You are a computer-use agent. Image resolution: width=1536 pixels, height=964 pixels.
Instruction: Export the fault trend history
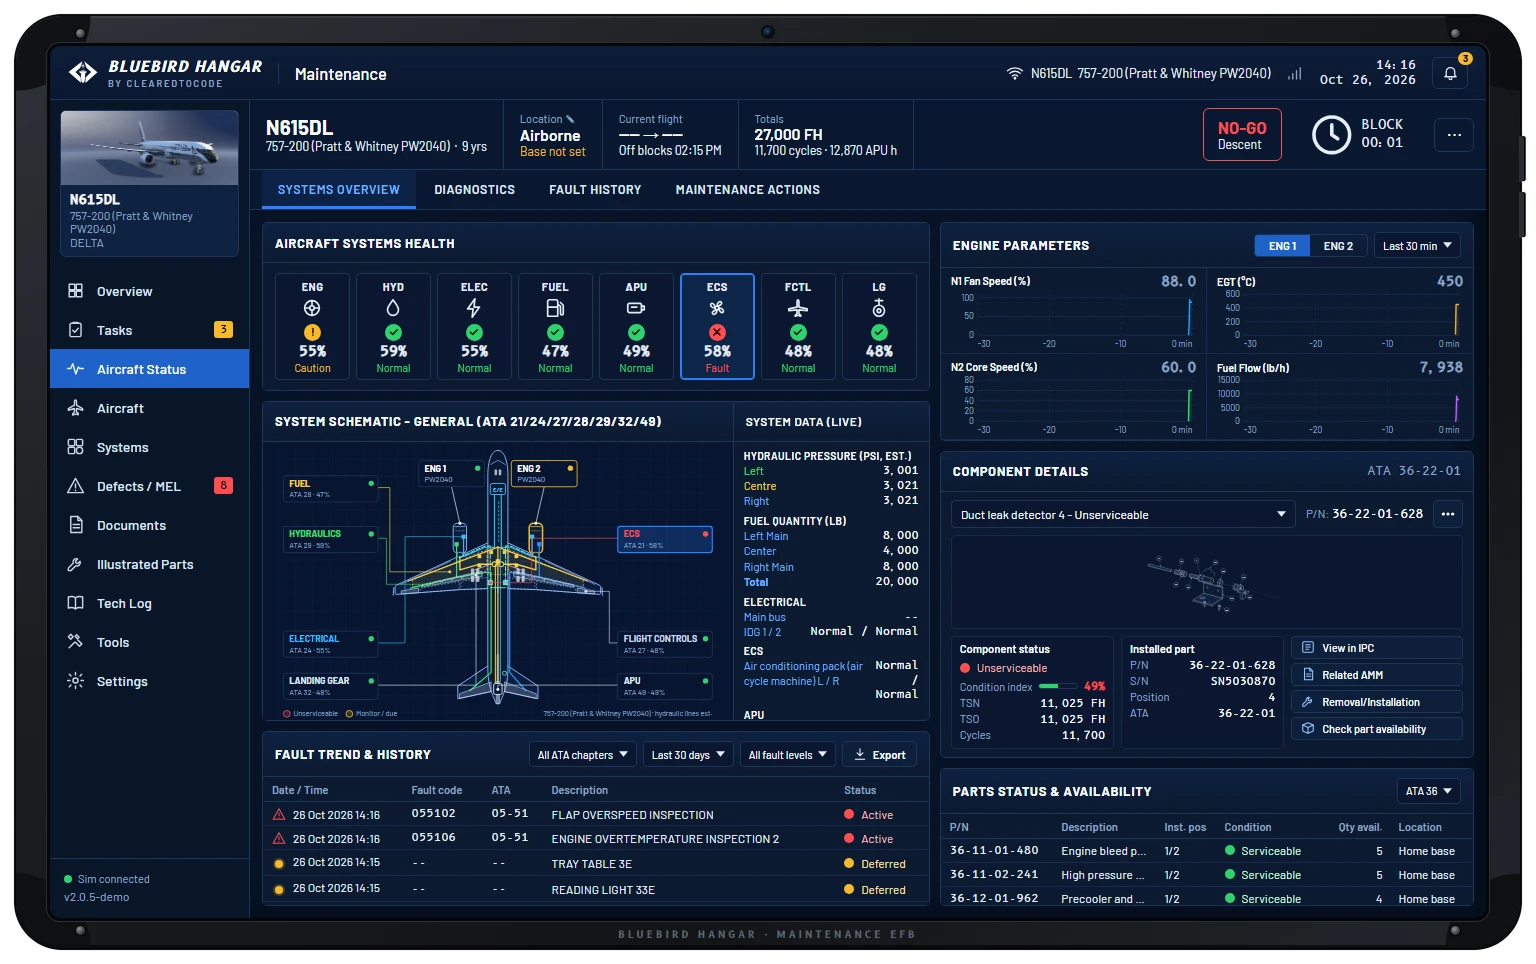click(x=880, y=755)
